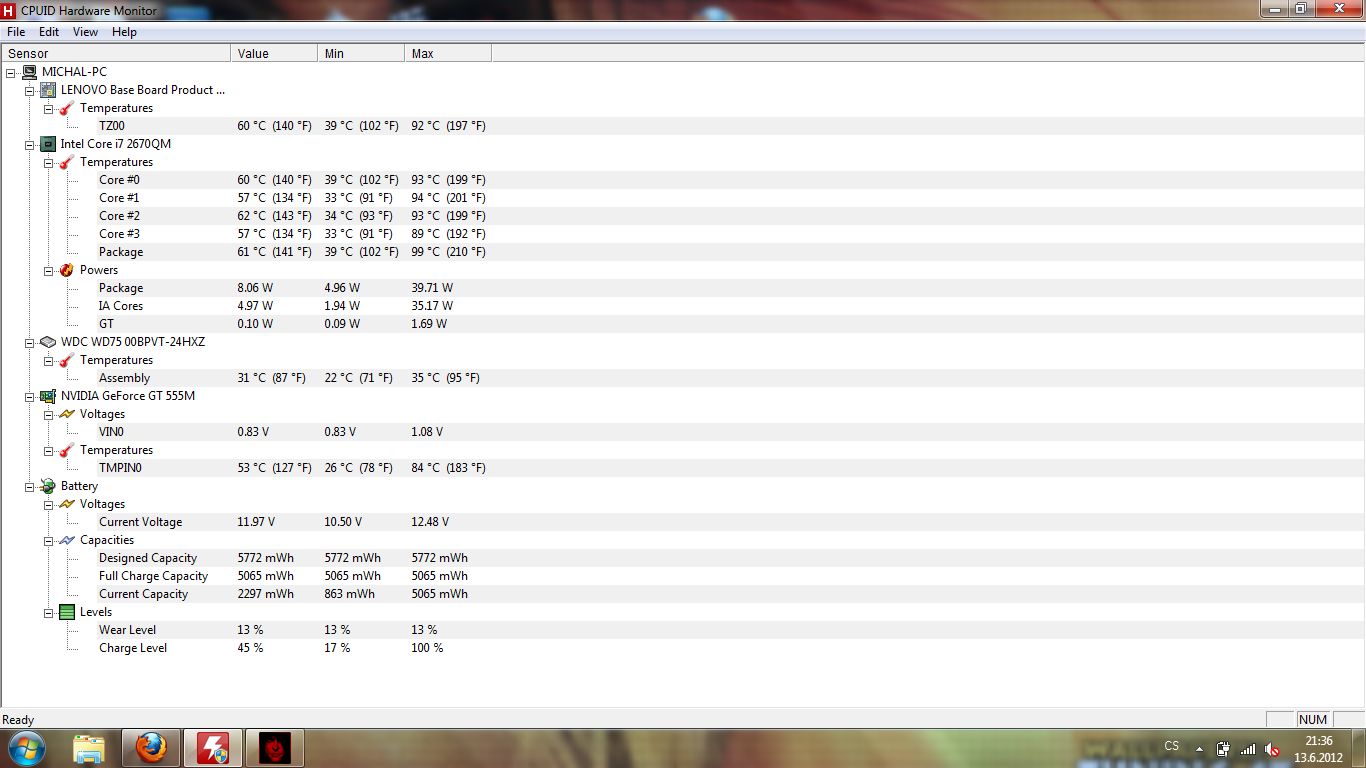Image resolution: width=1366 pixels, height=768 pixels.
Task: Collapse Battery Capacities section expander
Action: [49, 540]
